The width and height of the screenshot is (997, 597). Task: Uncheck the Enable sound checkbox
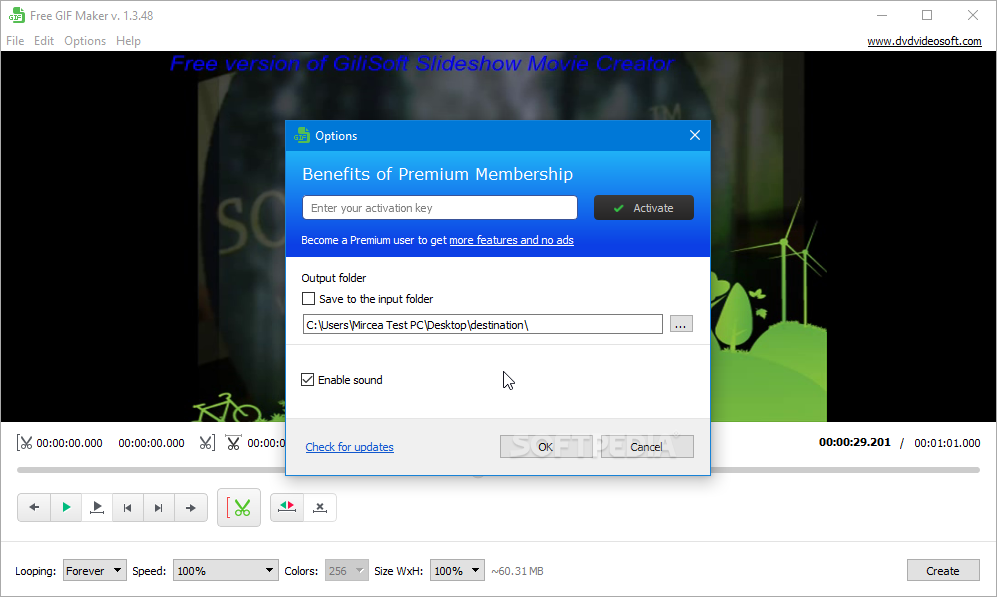point(308,380)
